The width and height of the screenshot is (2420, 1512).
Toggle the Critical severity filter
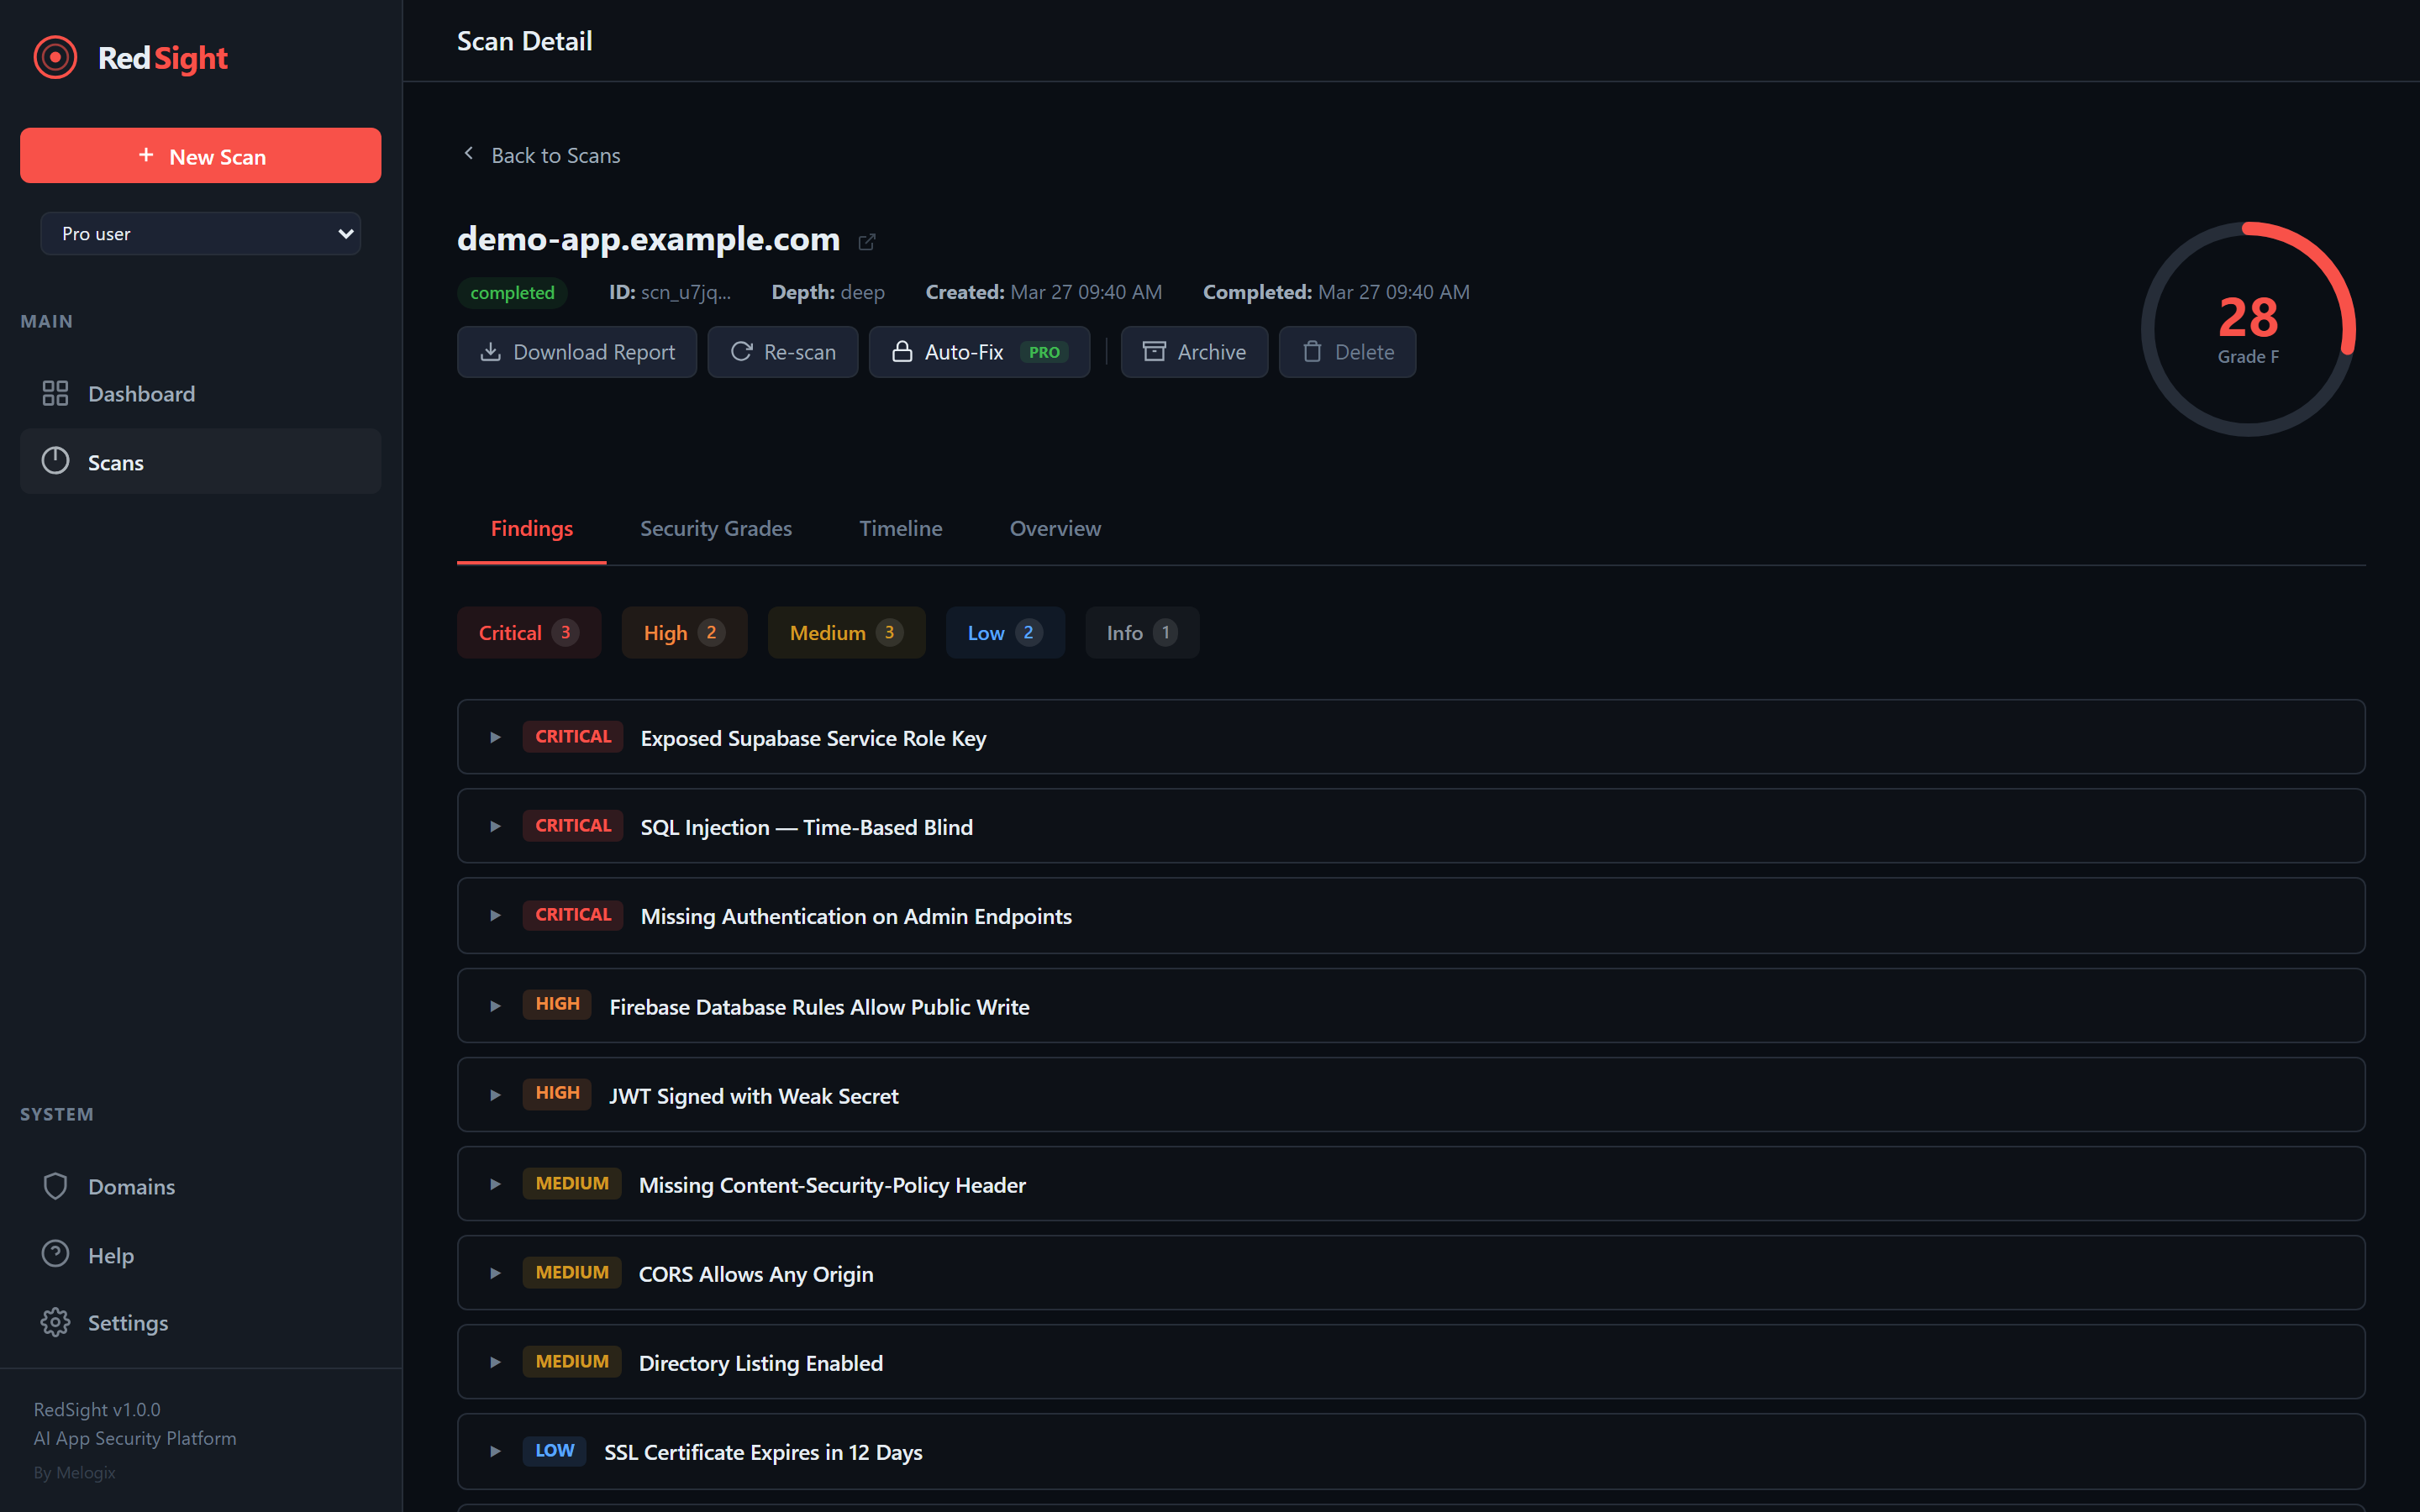(x=528, y=632)
